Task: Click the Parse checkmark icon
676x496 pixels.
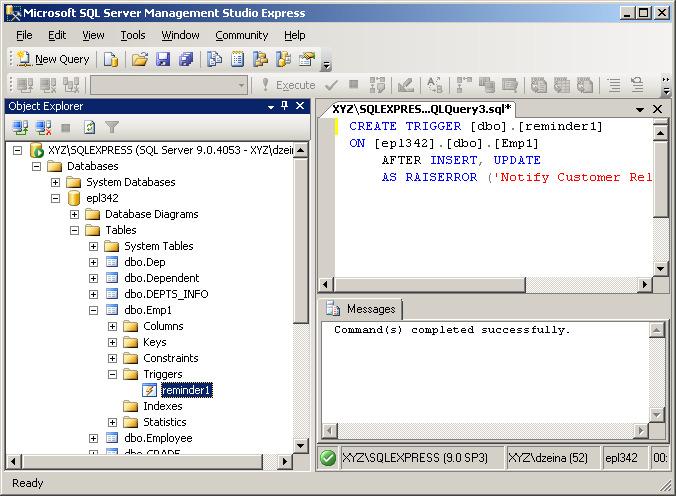Action: pos(331,85)
